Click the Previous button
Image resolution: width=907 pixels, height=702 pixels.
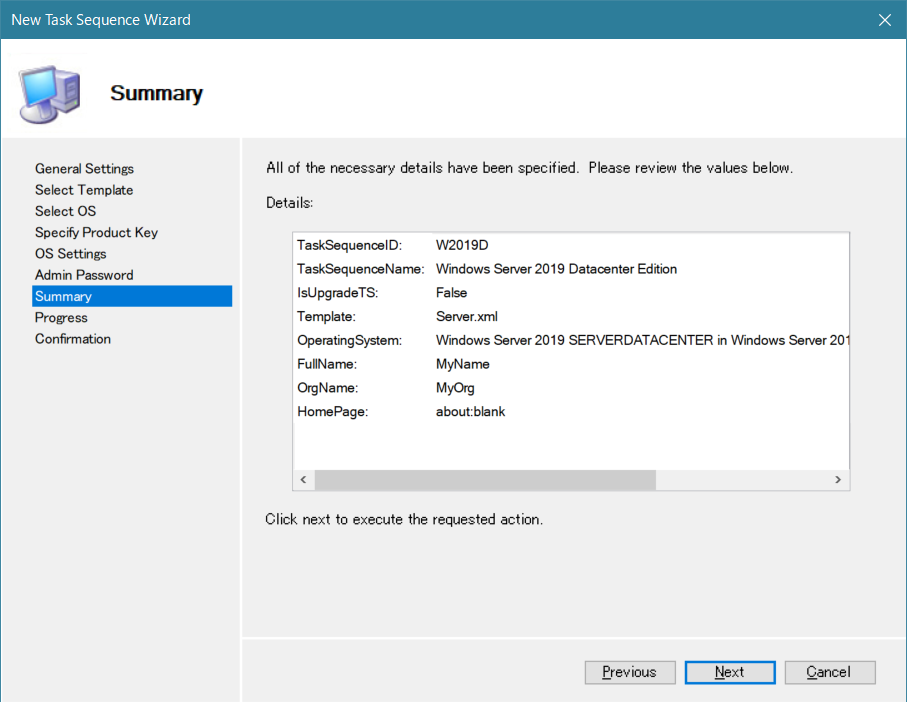coord(630,672)
